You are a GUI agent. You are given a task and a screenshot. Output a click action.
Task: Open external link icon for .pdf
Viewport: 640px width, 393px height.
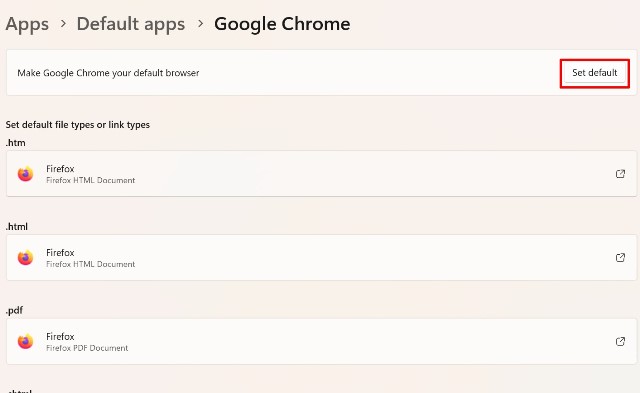pyautogui.click(x=620, y=342)
